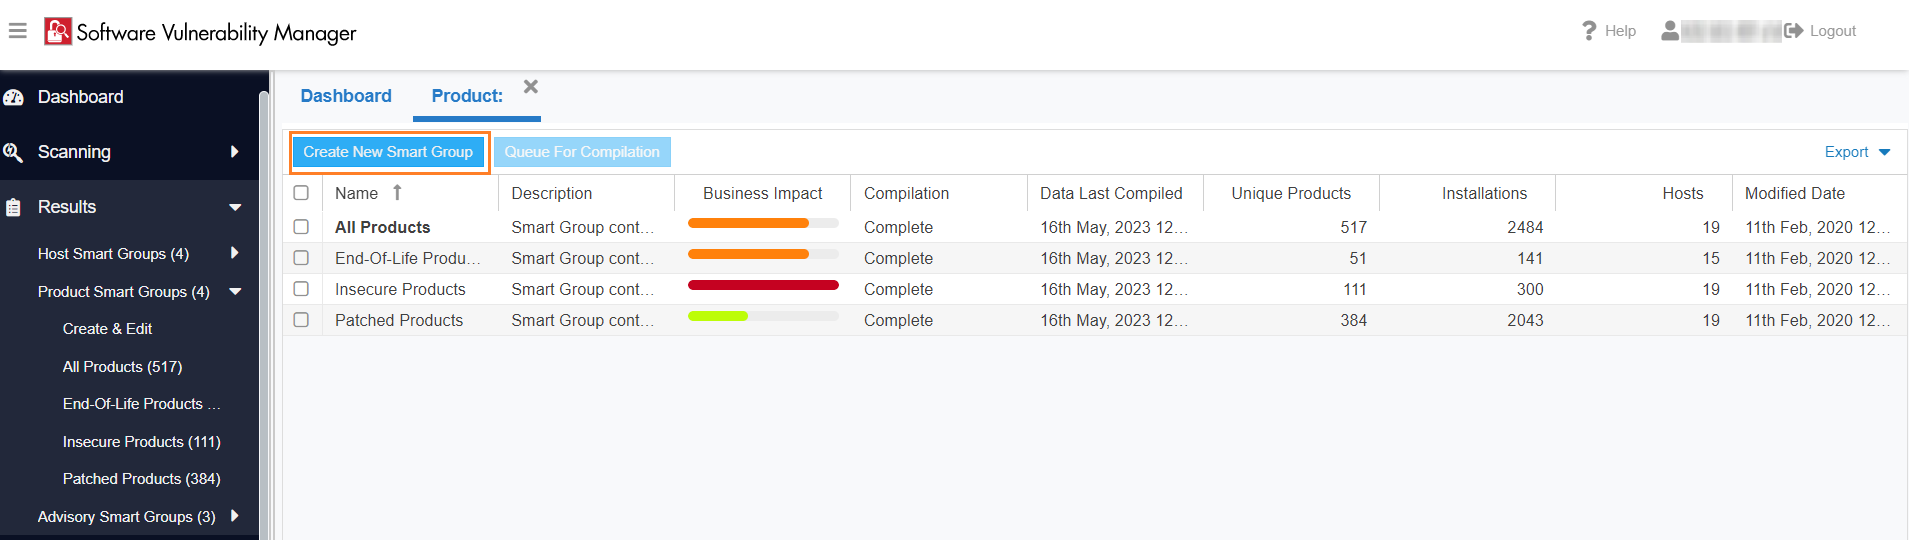Switch to the Dashboard tab
Image resolution: width=1909 pixels, height=540 pixels.
[x=346, y=96]
